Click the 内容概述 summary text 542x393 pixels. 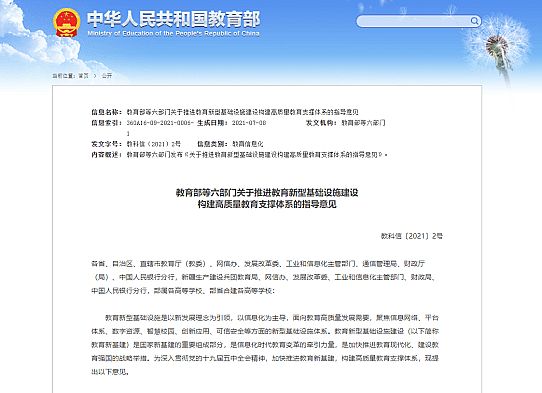[257, 155]
